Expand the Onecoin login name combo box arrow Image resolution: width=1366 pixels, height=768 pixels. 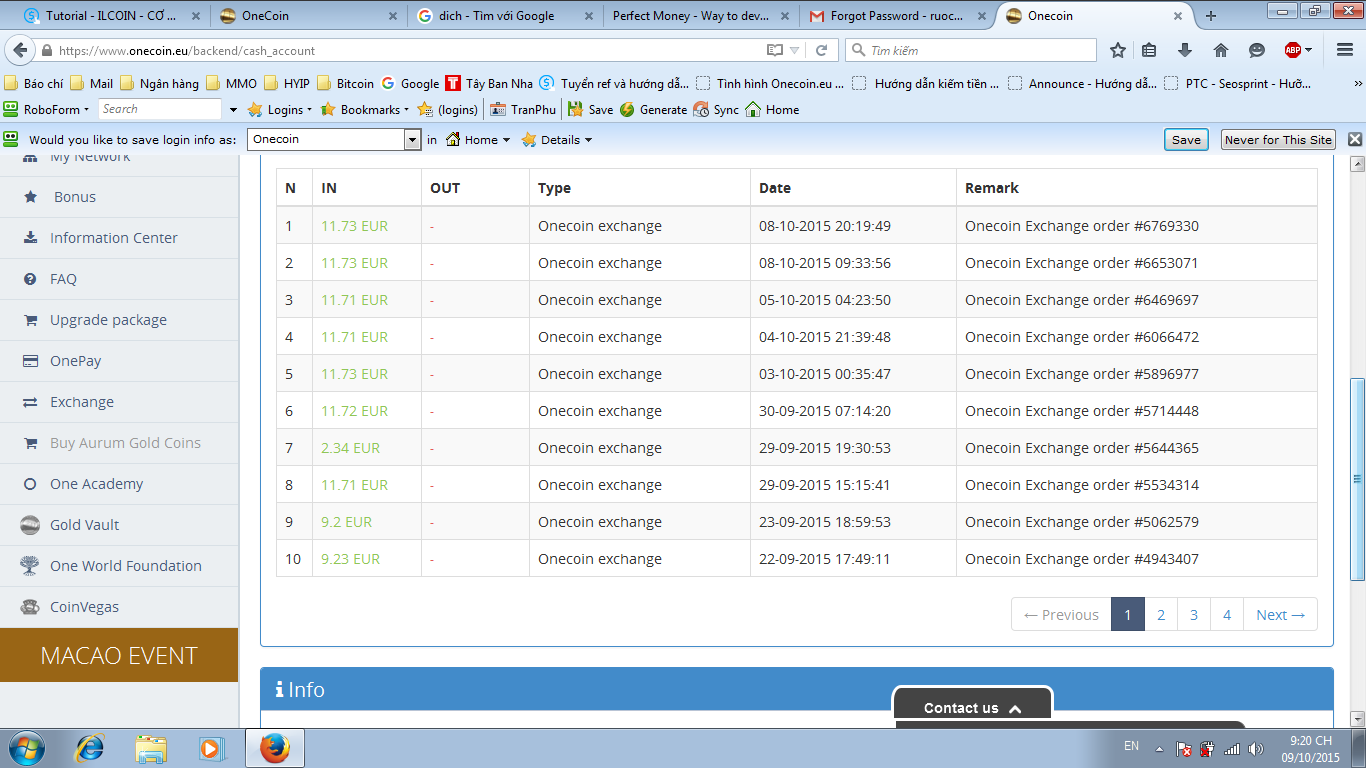412,140
